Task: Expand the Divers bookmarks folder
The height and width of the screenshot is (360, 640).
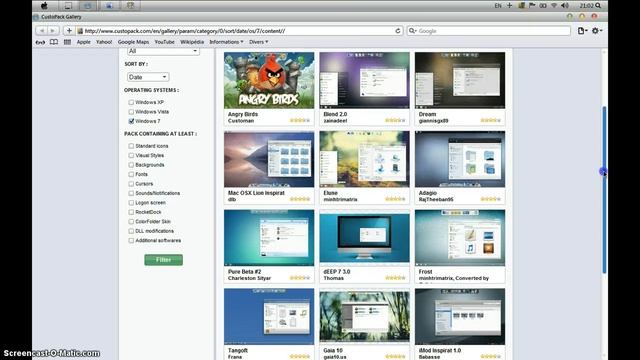Action: coord(258,42)
